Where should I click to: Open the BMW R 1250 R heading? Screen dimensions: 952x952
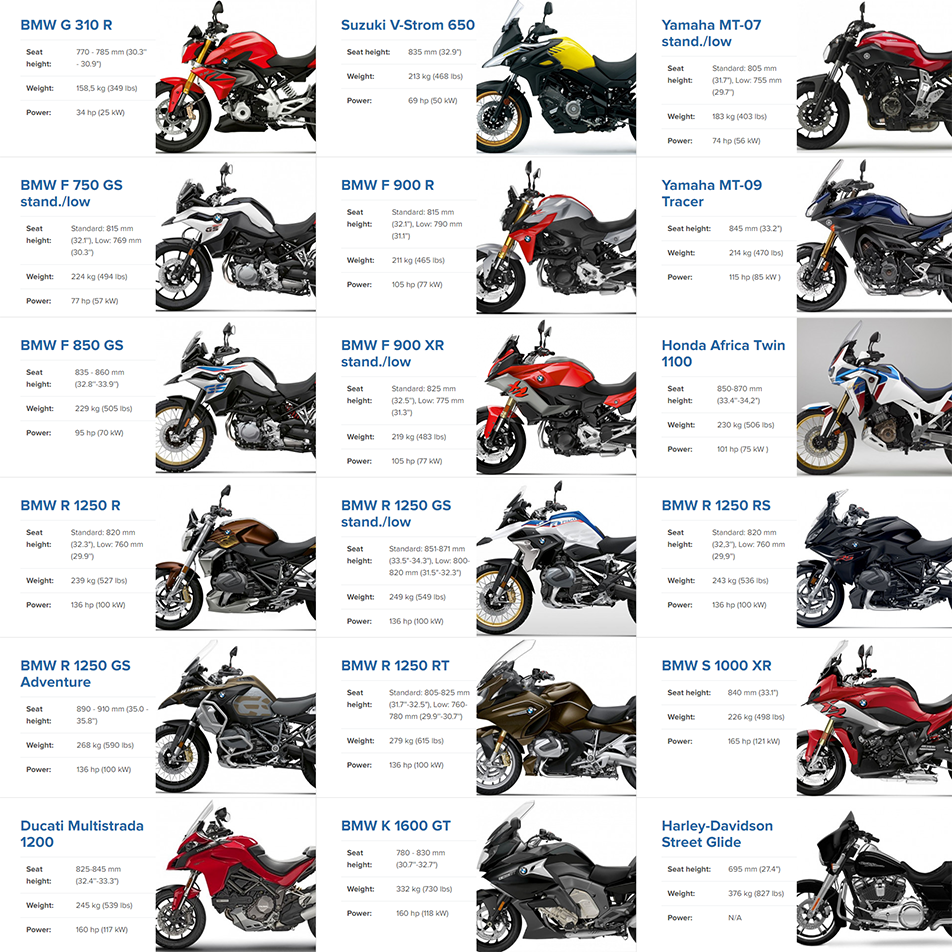[x=70, y=506]
